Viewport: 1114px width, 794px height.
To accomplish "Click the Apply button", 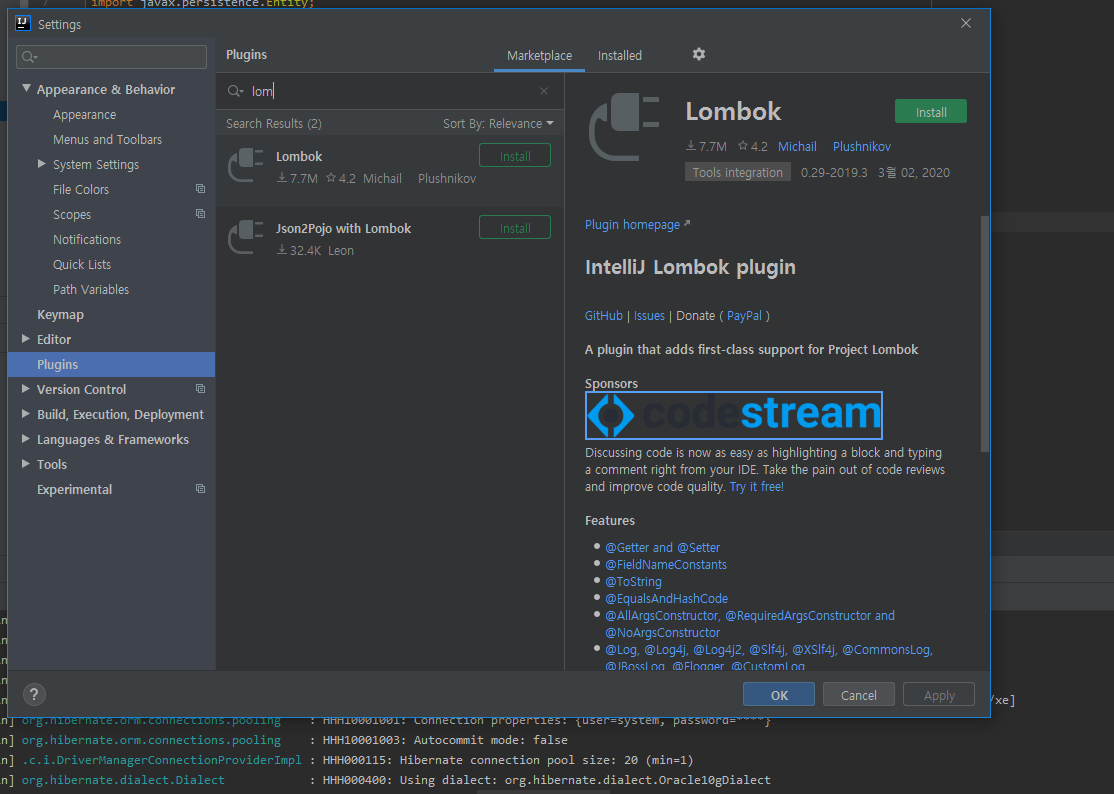I will pos(939,695).
